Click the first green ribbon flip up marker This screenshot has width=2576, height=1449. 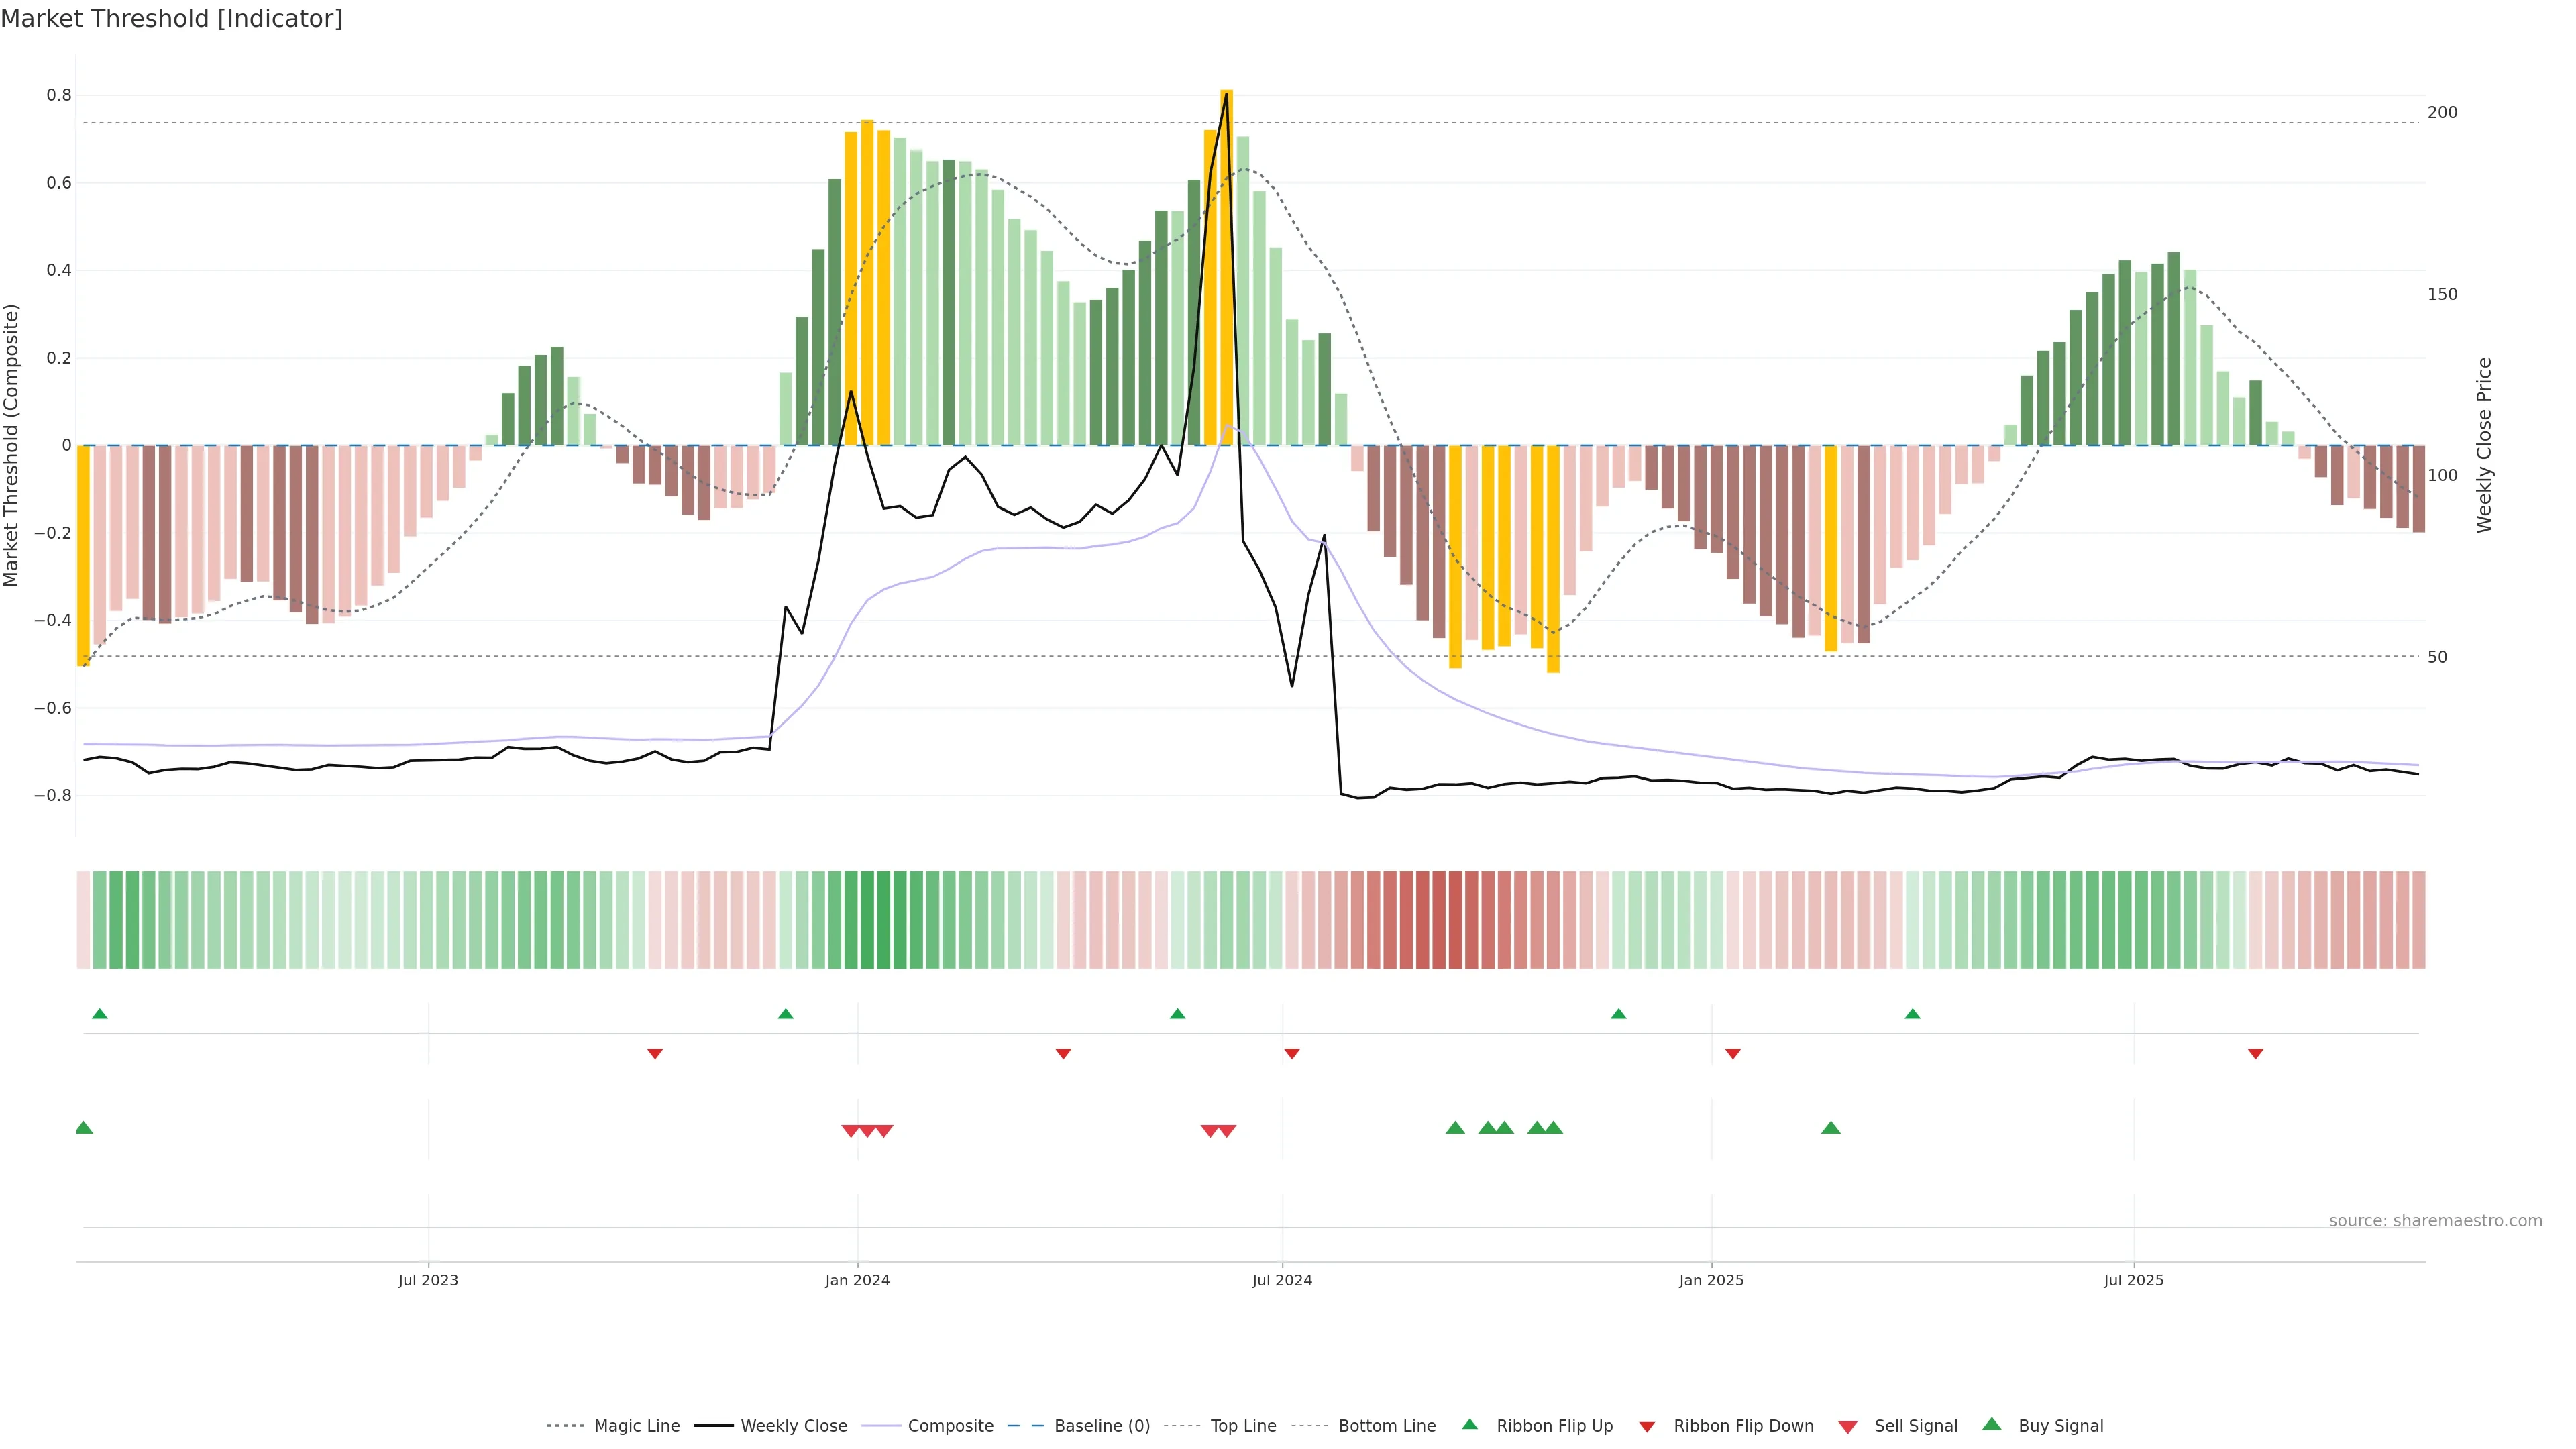[99, 1014]
